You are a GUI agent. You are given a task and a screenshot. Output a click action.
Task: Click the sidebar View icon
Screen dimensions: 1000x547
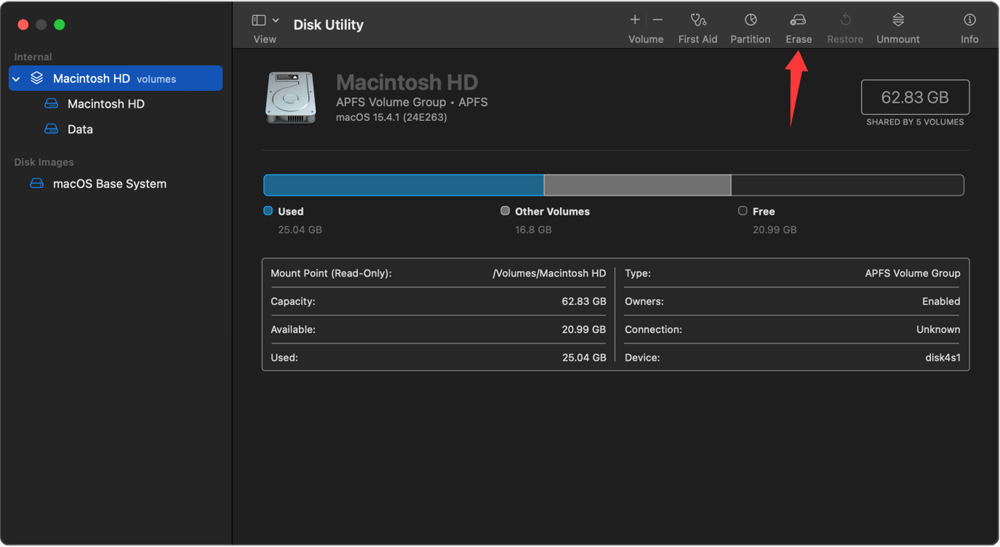coord(259,20)
